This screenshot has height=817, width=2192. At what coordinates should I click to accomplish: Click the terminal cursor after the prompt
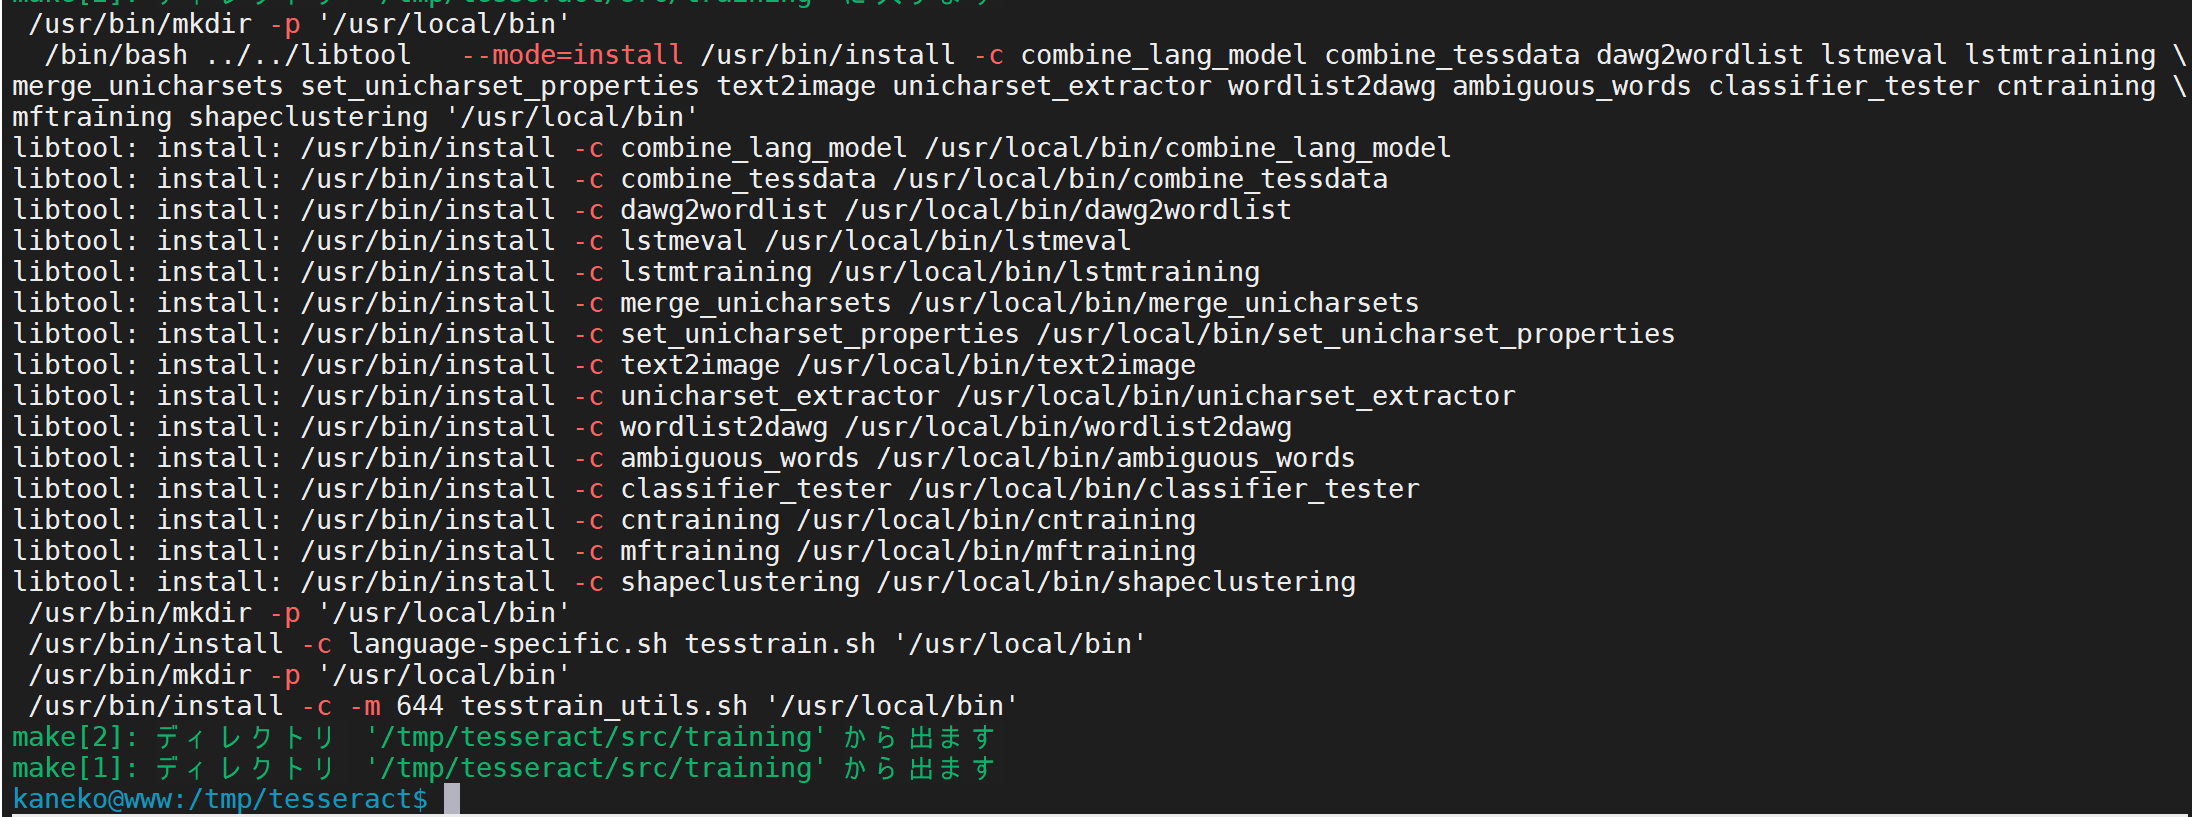pos(452,799)
